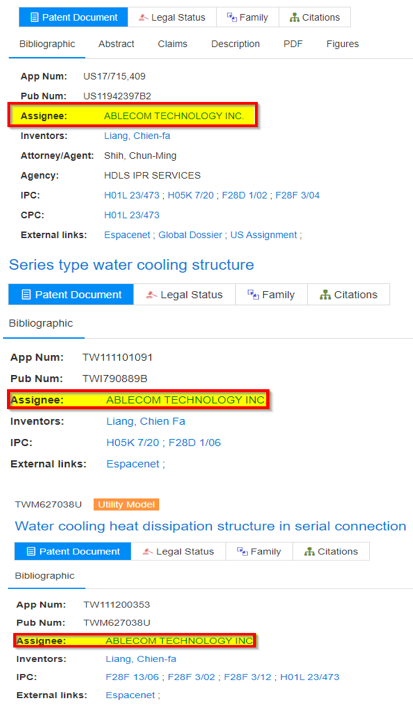Open the Series type water cooling structure title

pos(131,264)
